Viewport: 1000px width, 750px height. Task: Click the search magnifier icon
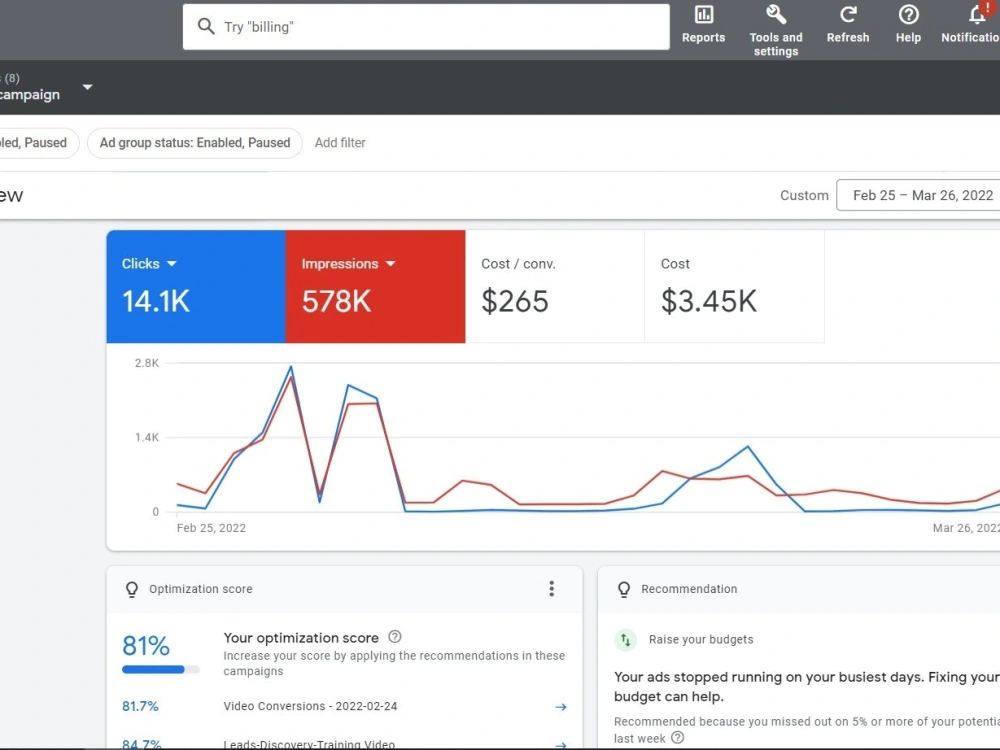pyautogui.click(x=206, y=27)
